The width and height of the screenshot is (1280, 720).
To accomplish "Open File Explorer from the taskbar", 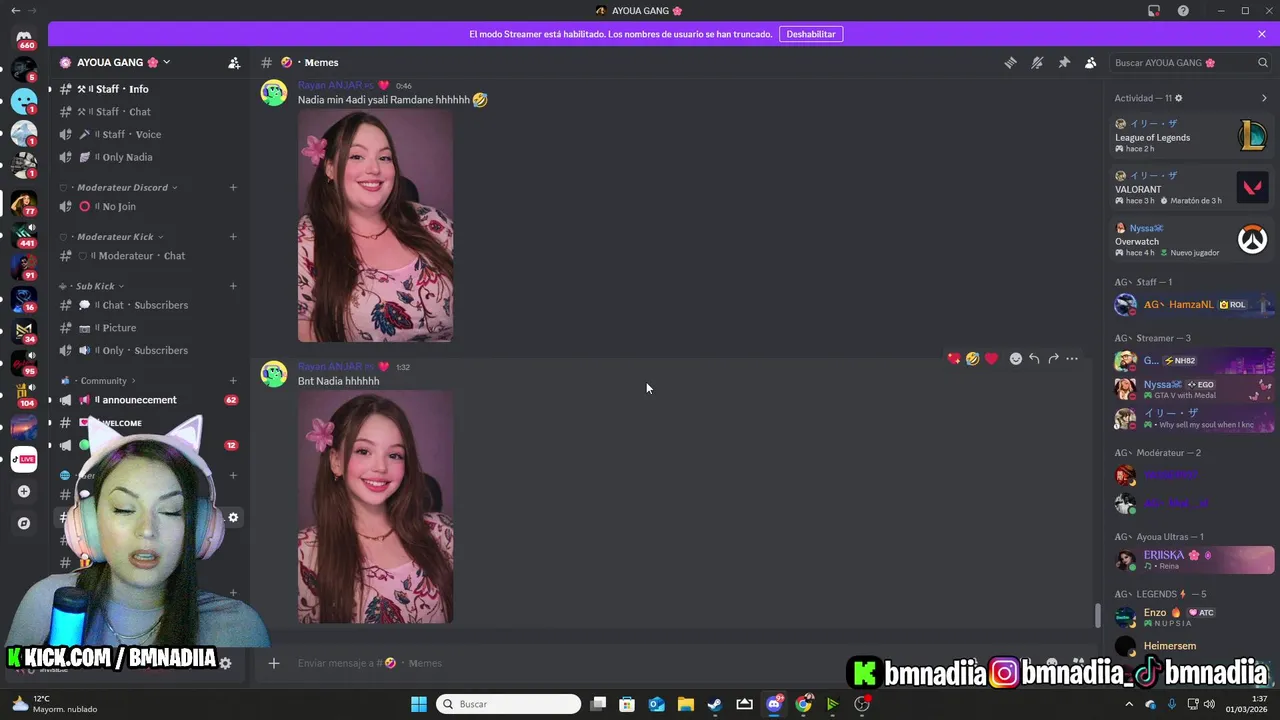I will click(686, 704).
